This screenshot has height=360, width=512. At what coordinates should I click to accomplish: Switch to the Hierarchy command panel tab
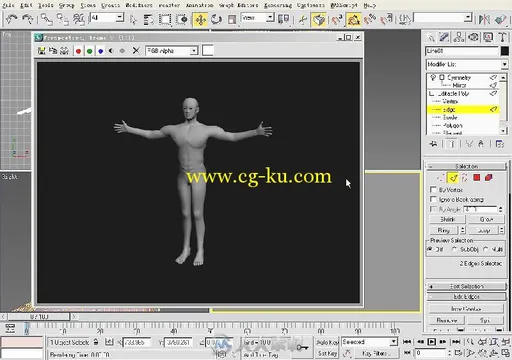[x=459, y=37]
